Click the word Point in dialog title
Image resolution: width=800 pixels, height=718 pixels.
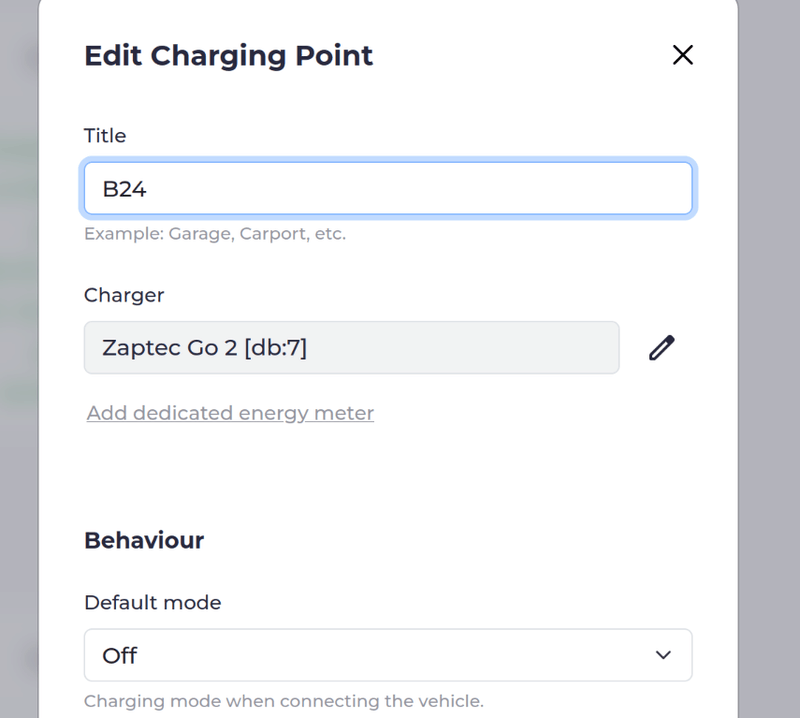tap(335, 55)
